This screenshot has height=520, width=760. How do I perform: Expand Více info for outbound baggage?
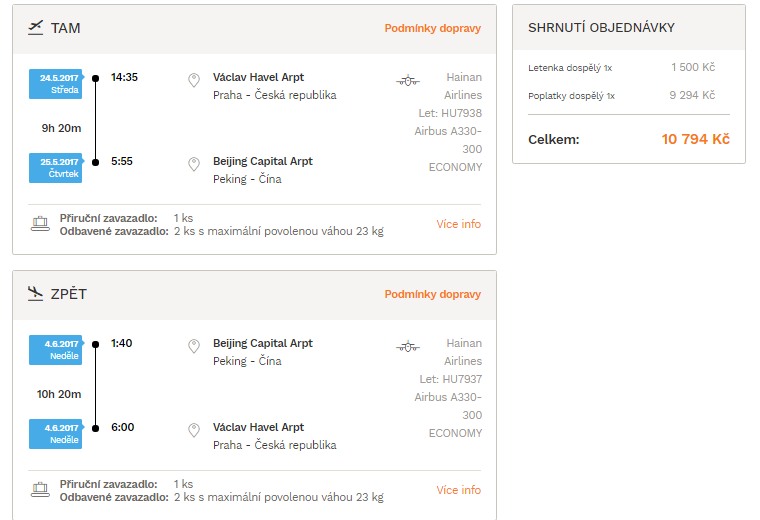click(459, 224)
